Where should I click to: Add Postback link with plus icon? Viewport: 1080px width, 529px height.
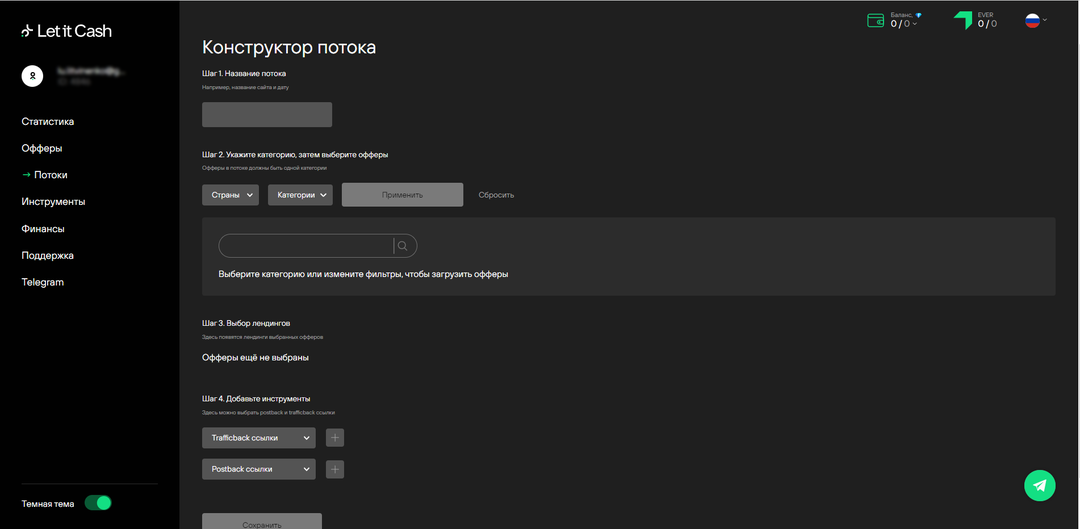tap(335, 469)
